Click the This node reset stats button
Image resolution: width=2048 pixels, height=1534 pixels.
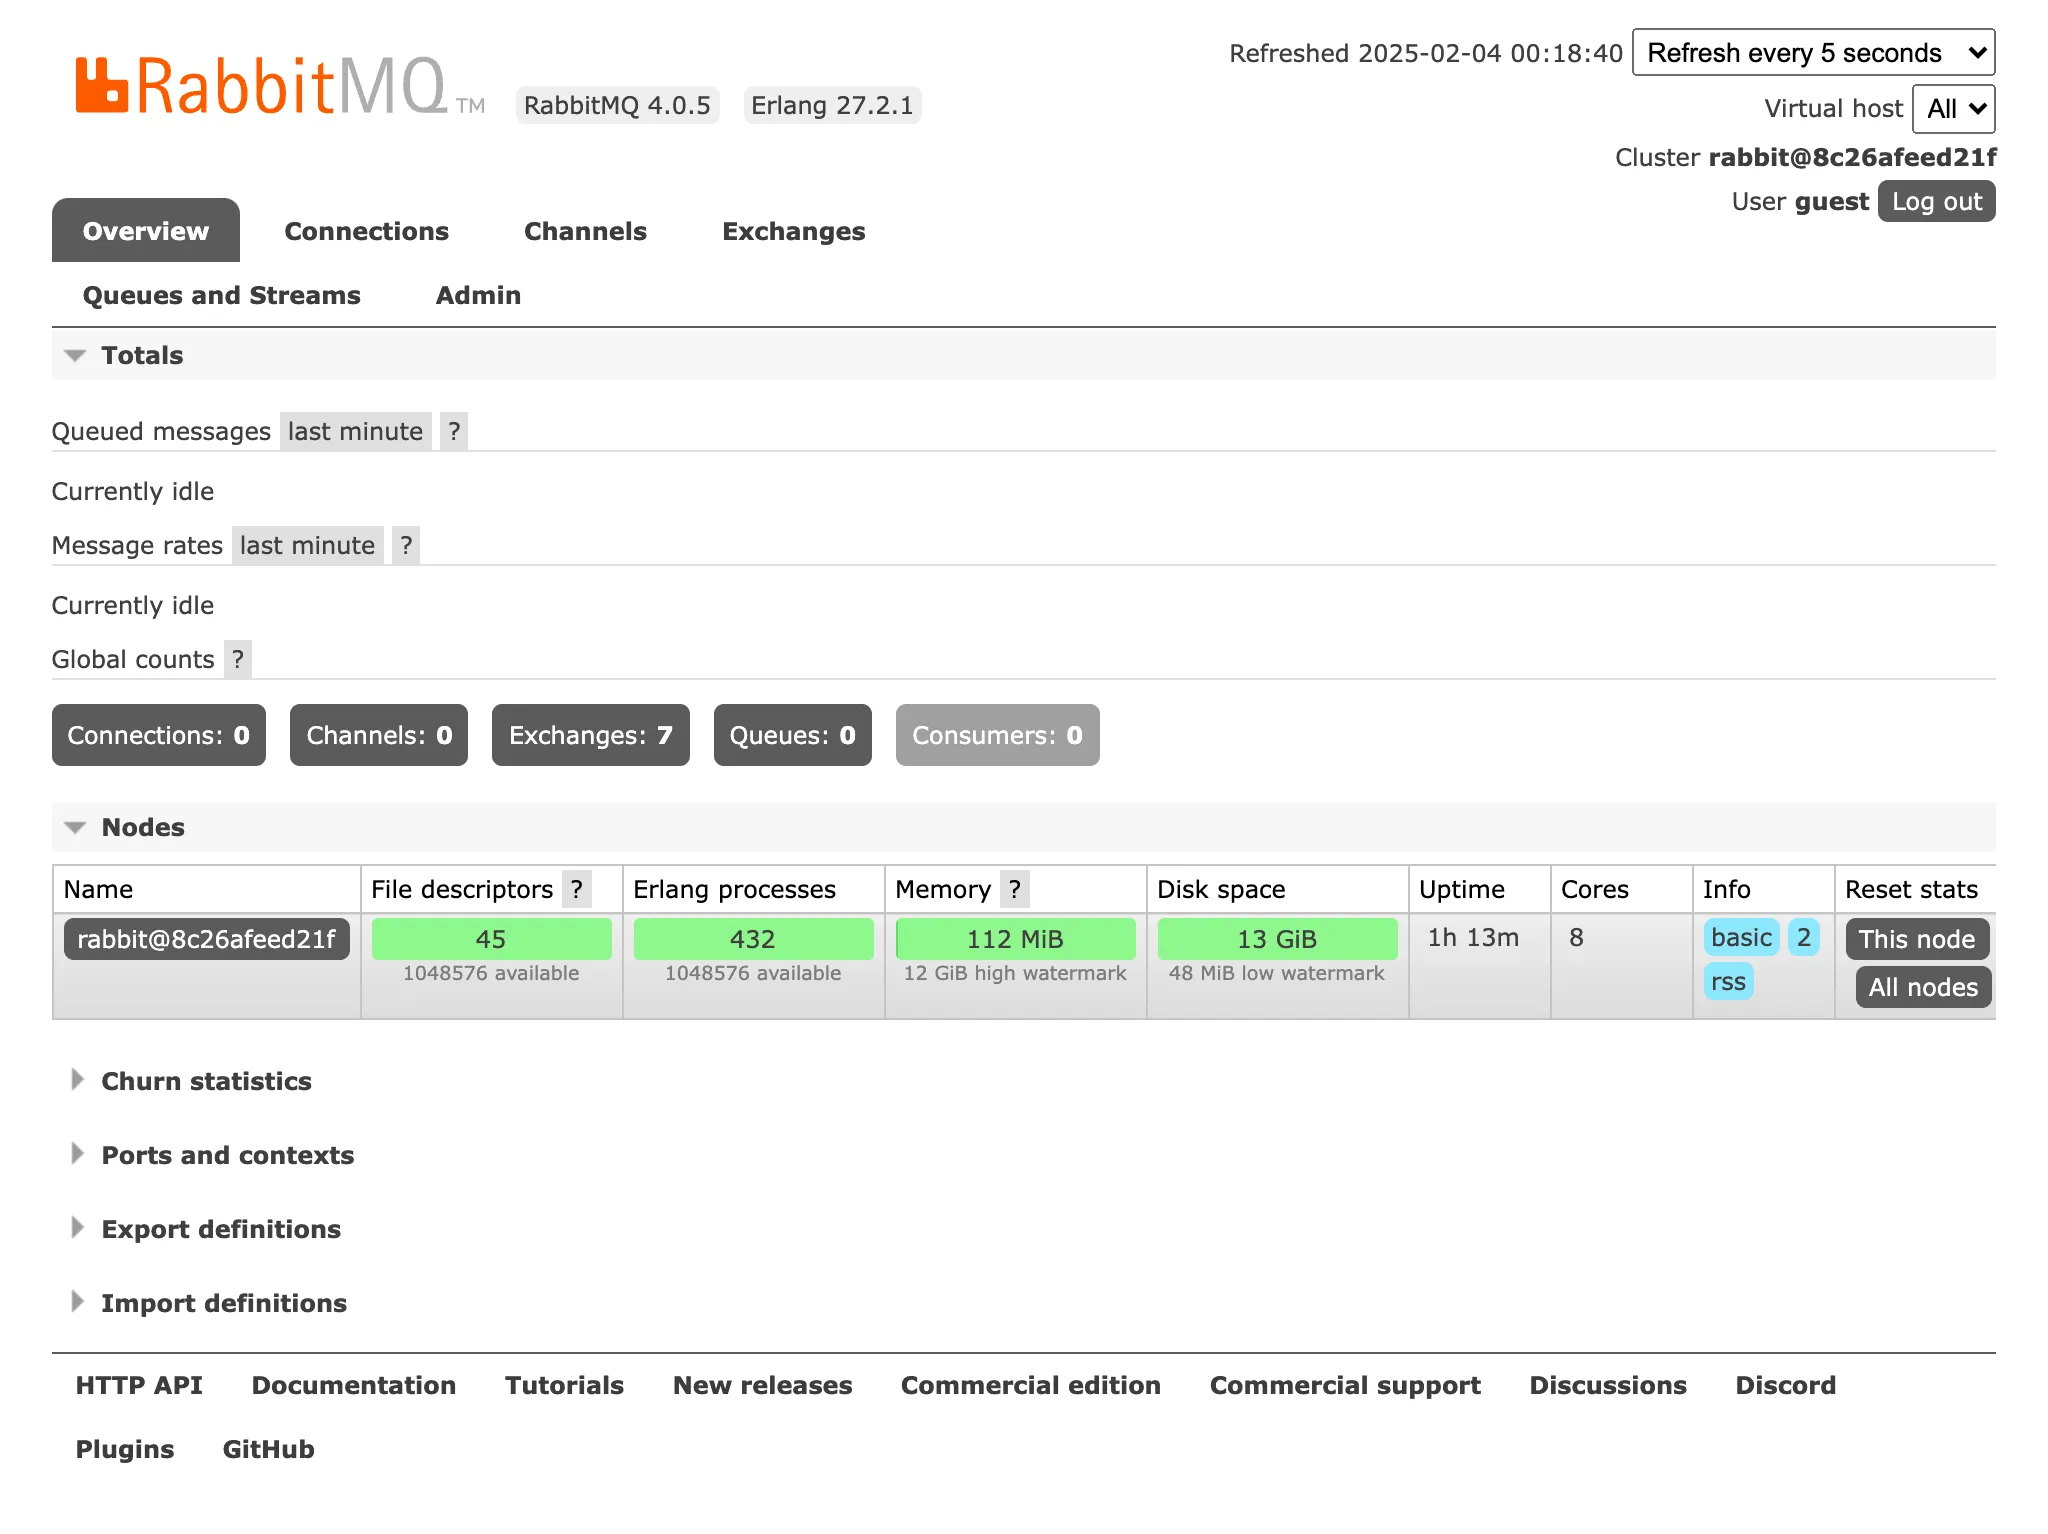tap(1916, 938)
